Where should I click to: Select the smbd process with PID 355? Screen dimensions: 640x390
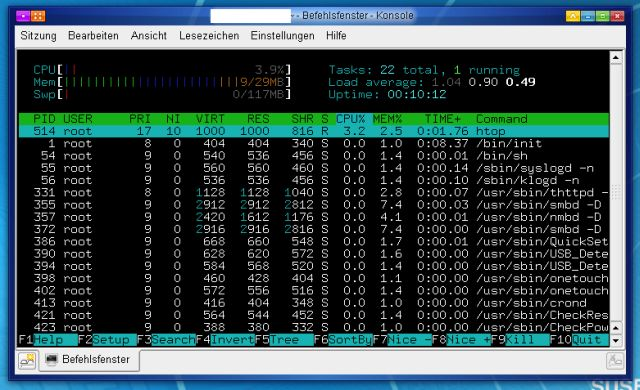click(314, 205)
